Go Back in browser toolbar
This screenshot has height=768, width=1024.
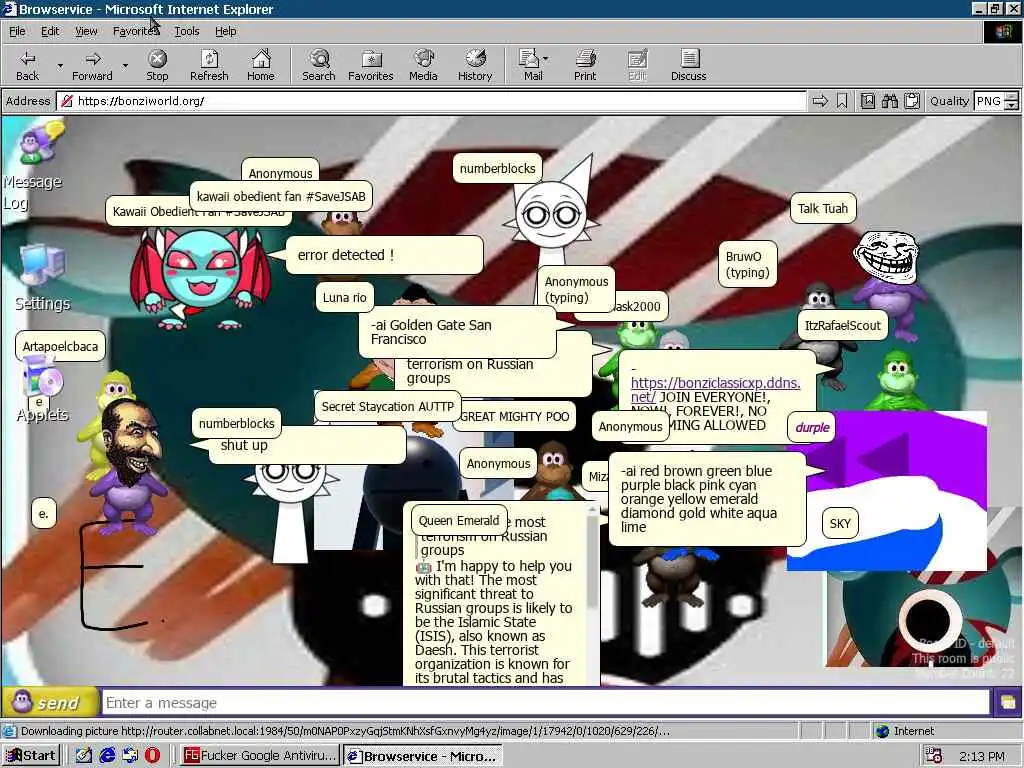27,65
